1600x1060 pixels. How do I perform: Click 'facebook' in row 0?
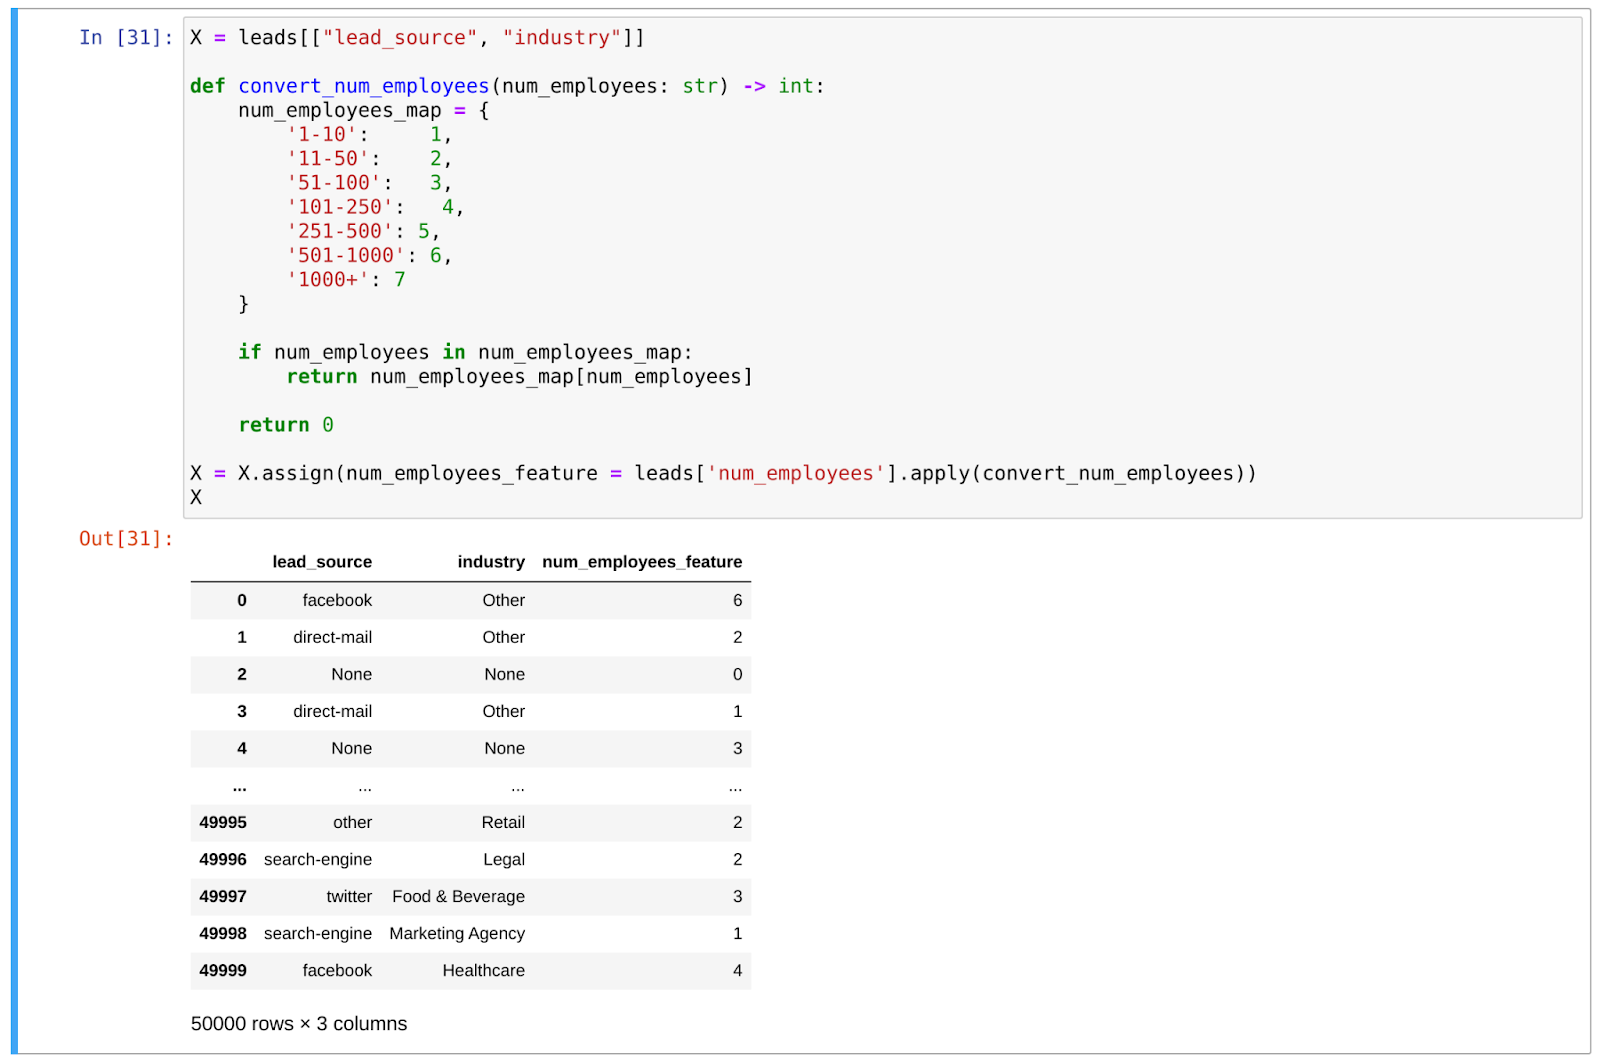click(337, 600)
